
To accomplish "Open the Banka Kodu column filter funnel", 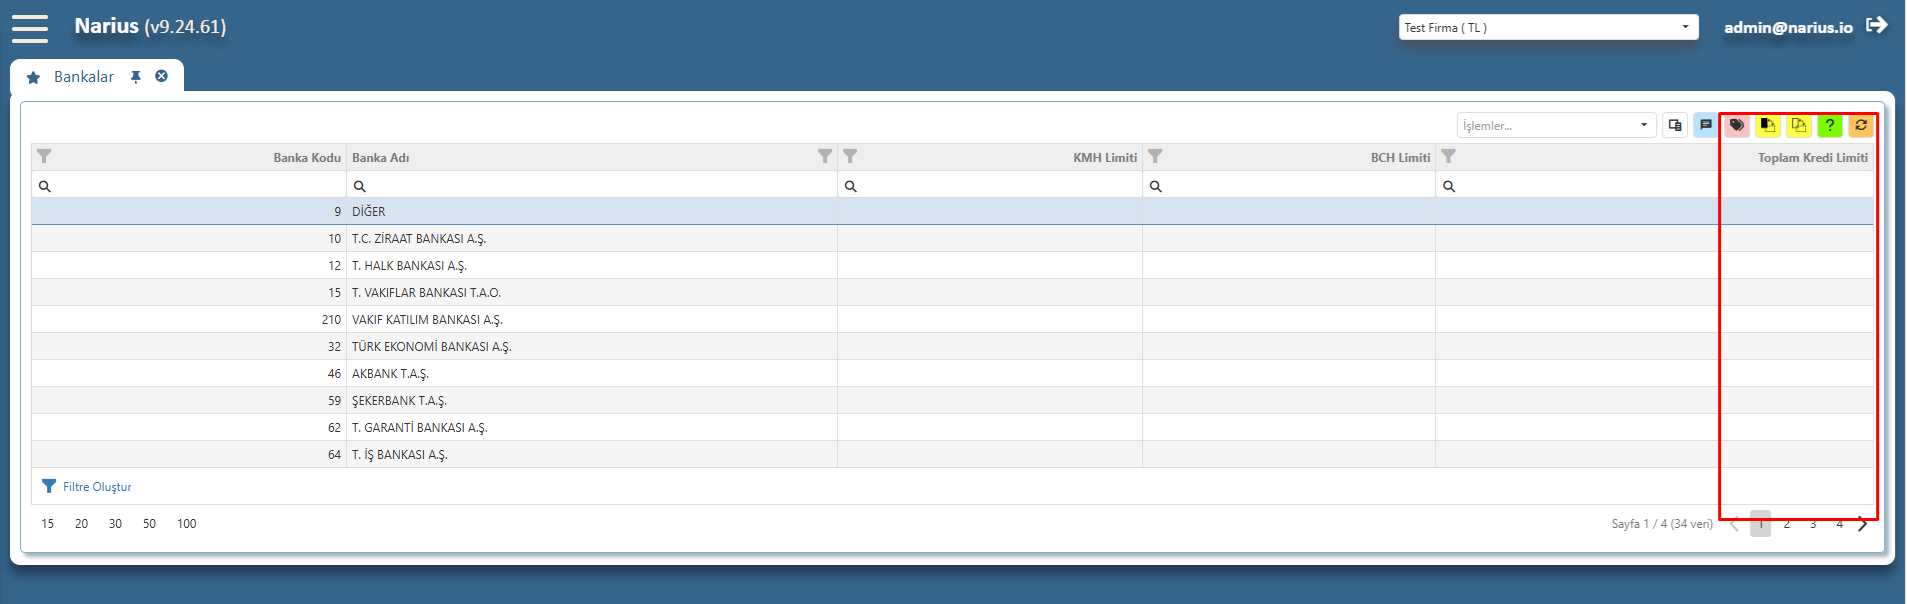I will 44,156.
